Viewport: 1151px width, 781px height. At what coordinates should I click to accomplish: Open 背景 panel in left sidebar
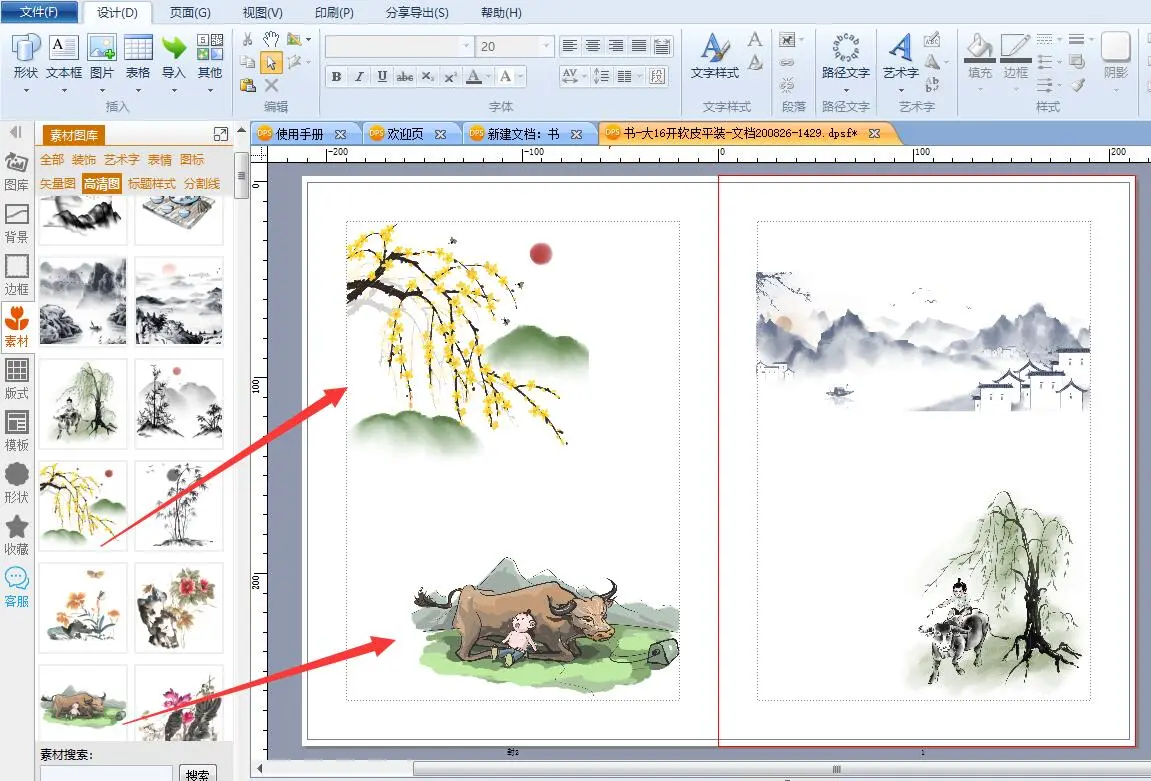[17, 222]
